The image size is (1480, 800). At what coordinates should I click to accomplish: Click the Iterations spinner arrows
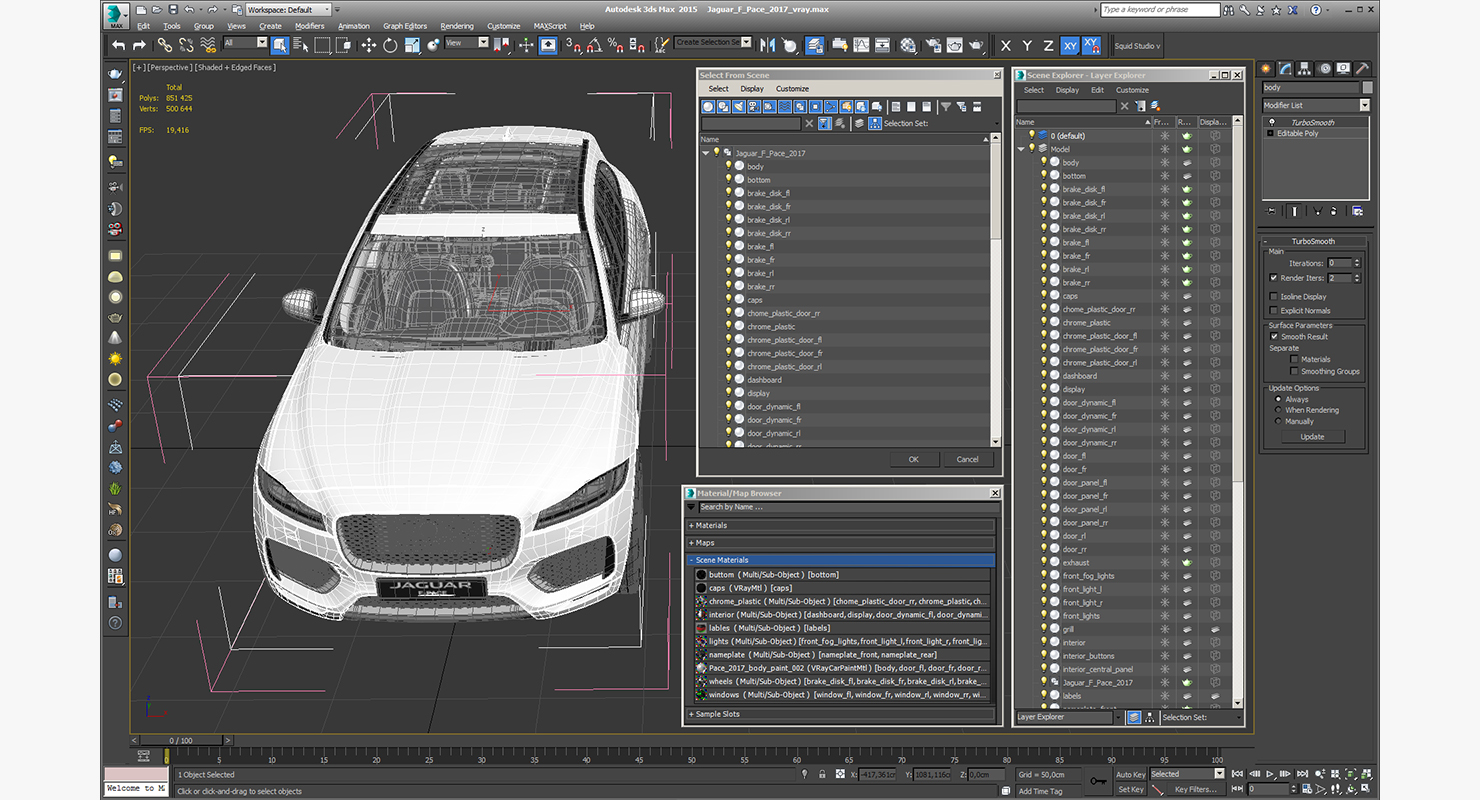1357,263
